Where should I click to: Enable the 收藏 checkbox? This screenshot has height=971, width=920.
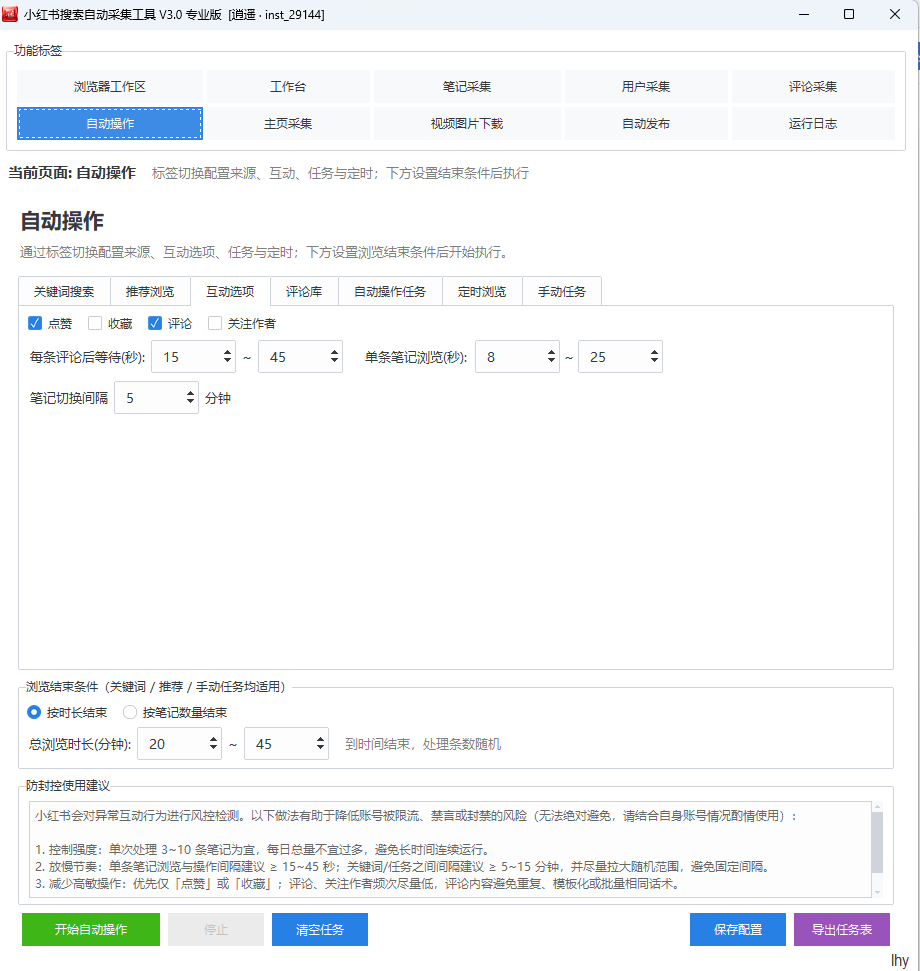pos(95,323)
